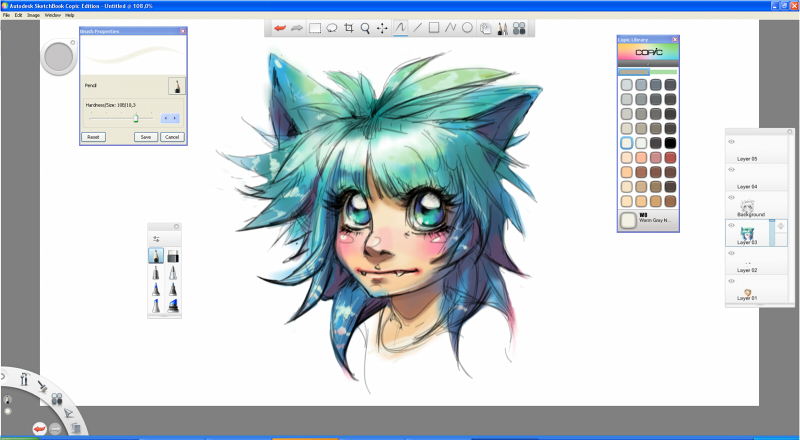Toggle the Brush palette from the toolbar

click(503, 29)
